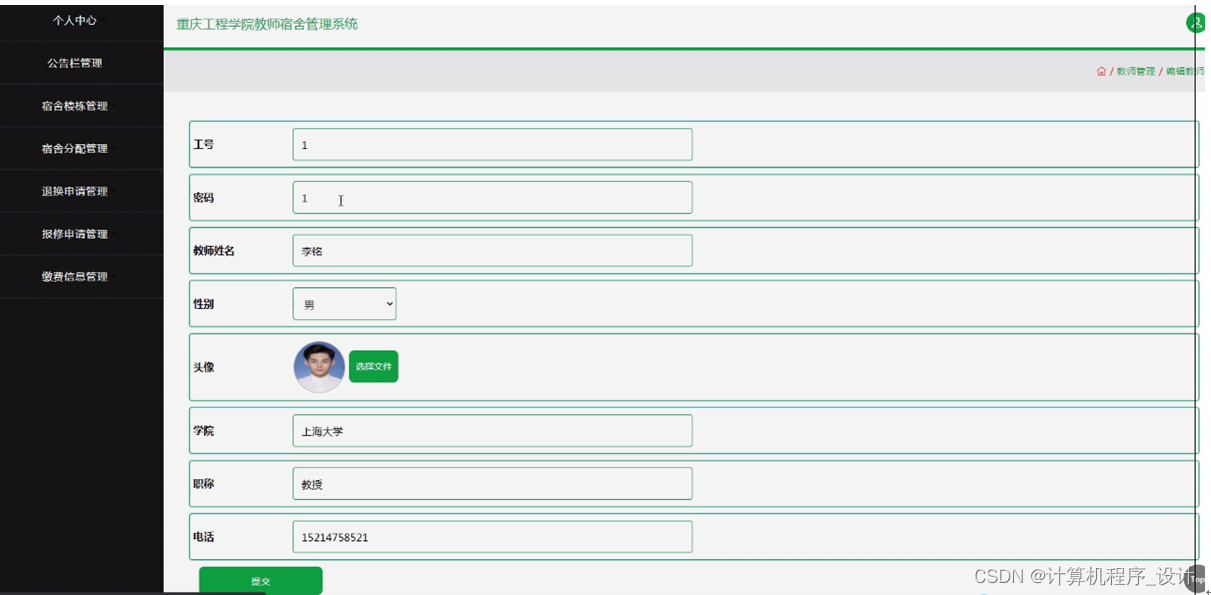
Task: Click the 学院 field showing 上海大学
Action: [492, 431]
